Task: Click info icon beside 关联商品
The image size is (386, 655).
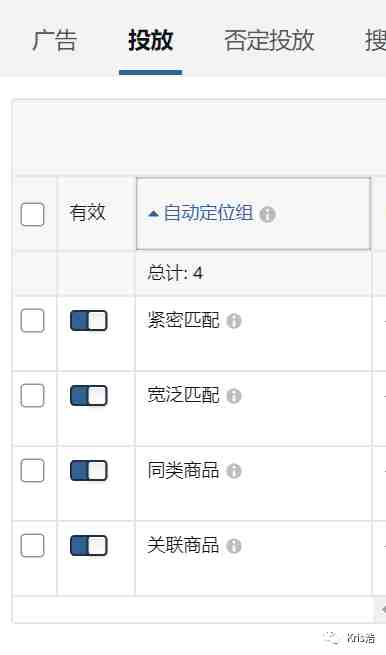Action: [x=234, y=546]
